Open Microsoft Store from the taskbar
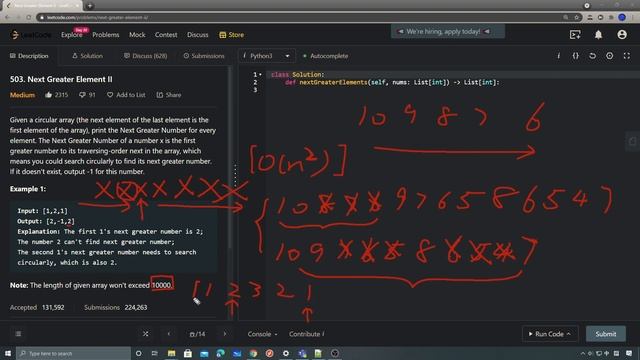Viewport: 640px width, 360px height. pyautogui.click(x=188, y=353)
